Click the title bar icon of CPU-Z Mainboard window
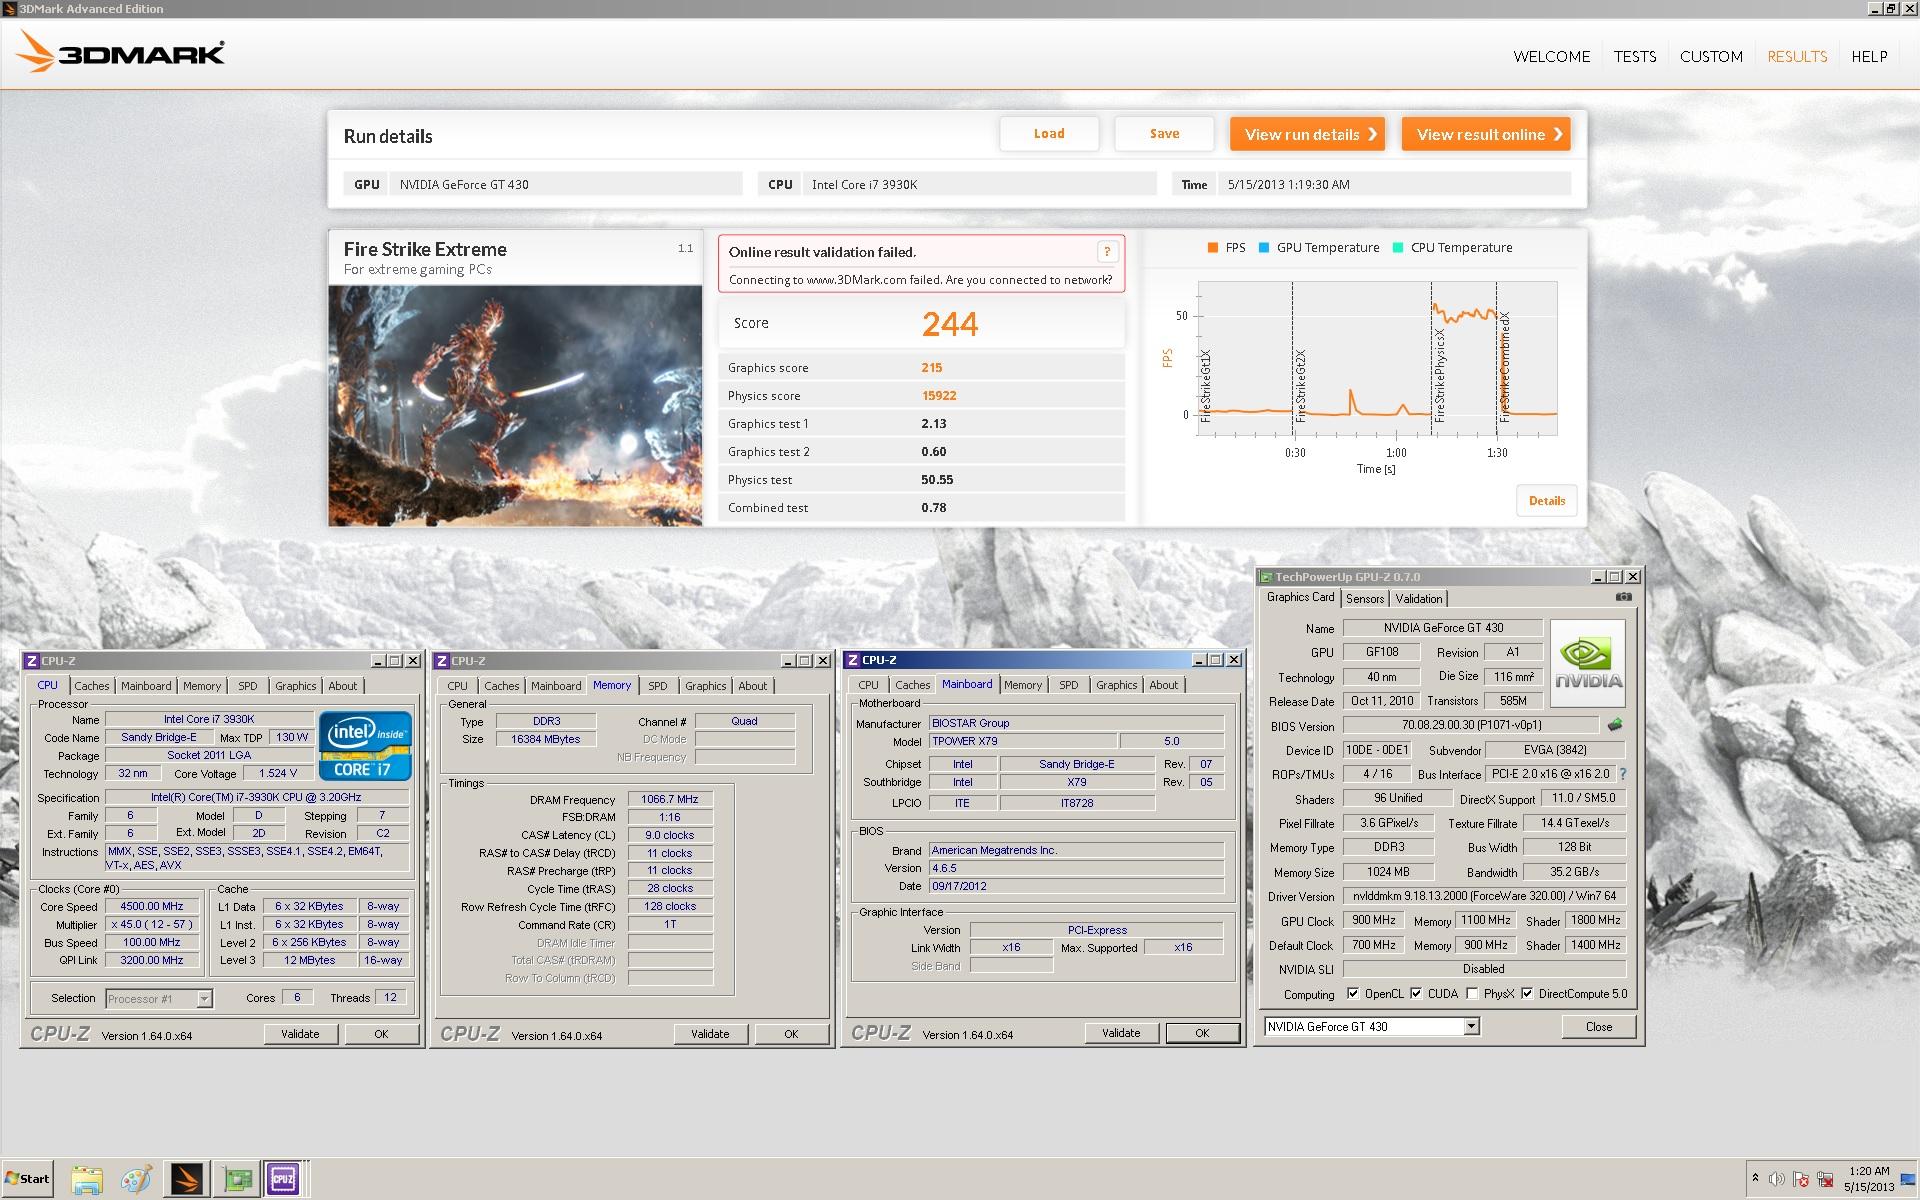Screen dimensions: 1920x1200 [852, 660]
